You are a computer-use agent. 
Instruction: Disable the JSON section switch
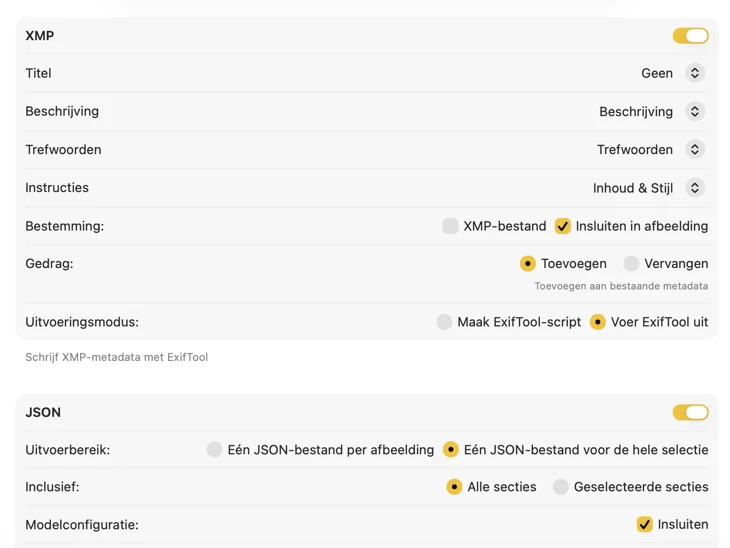tap(690, 412)
